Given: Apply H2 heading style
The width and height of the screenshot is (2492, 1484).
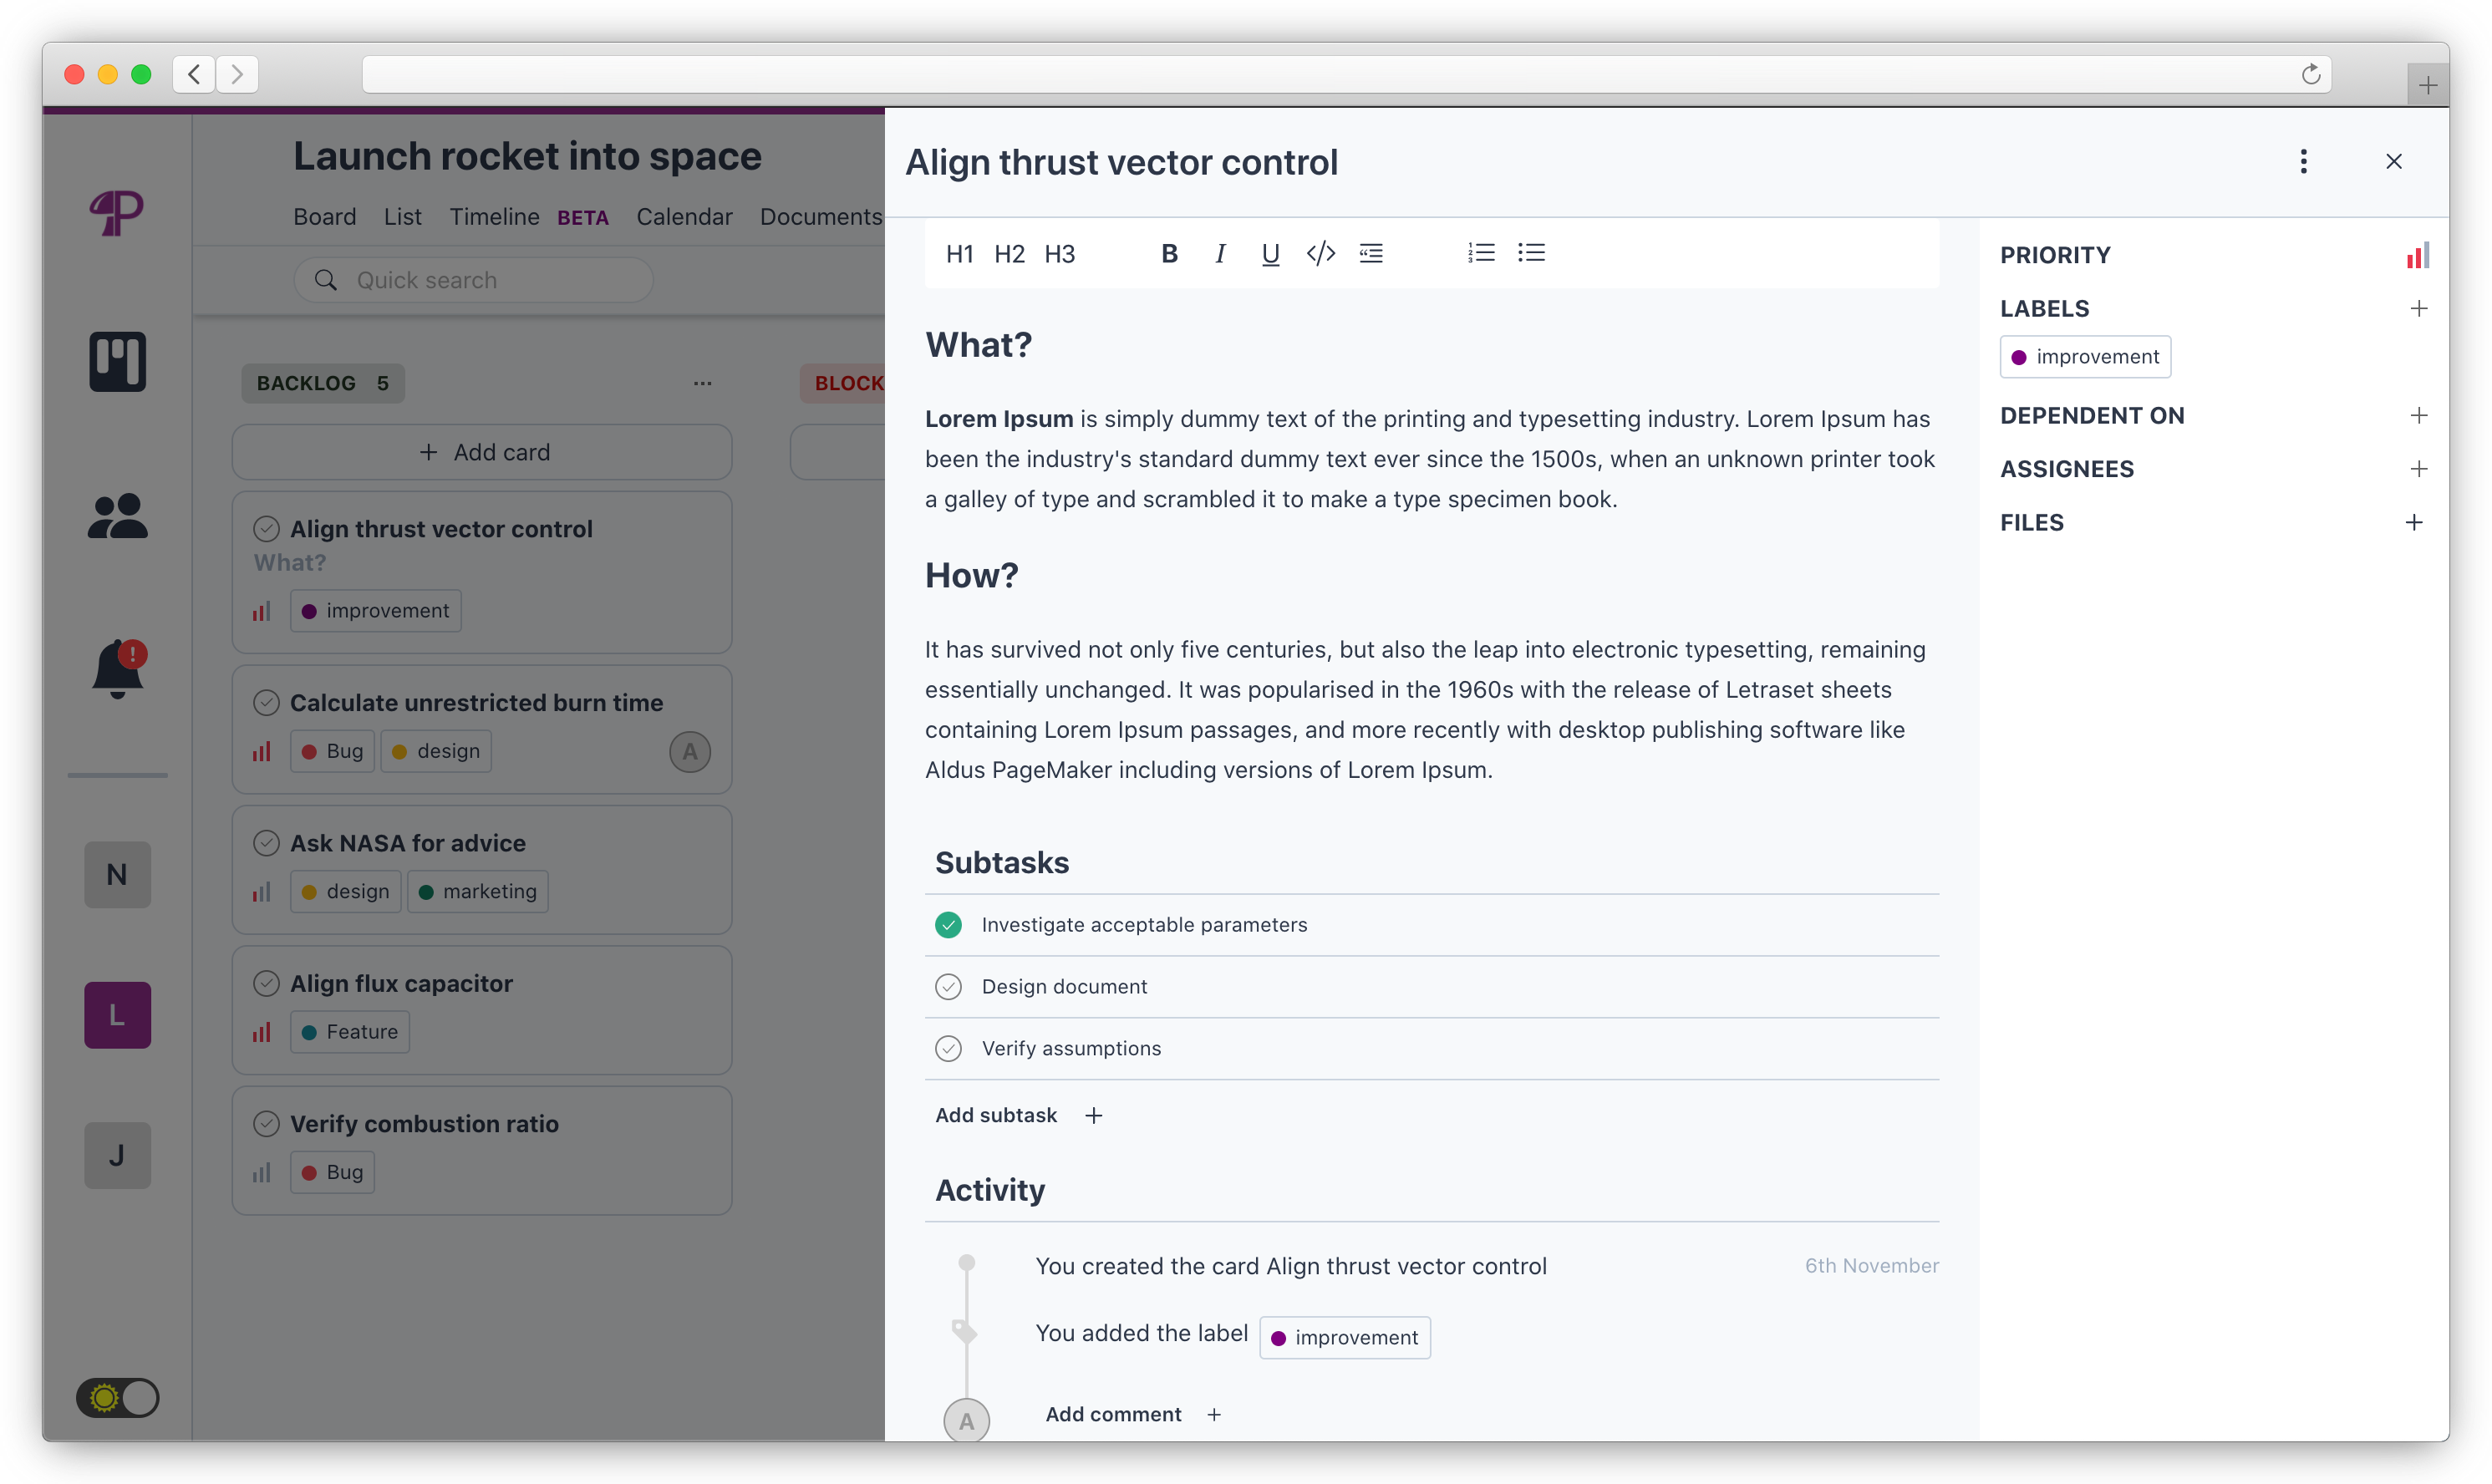Looking at the screenshot, I should [x=1009, y=254].
